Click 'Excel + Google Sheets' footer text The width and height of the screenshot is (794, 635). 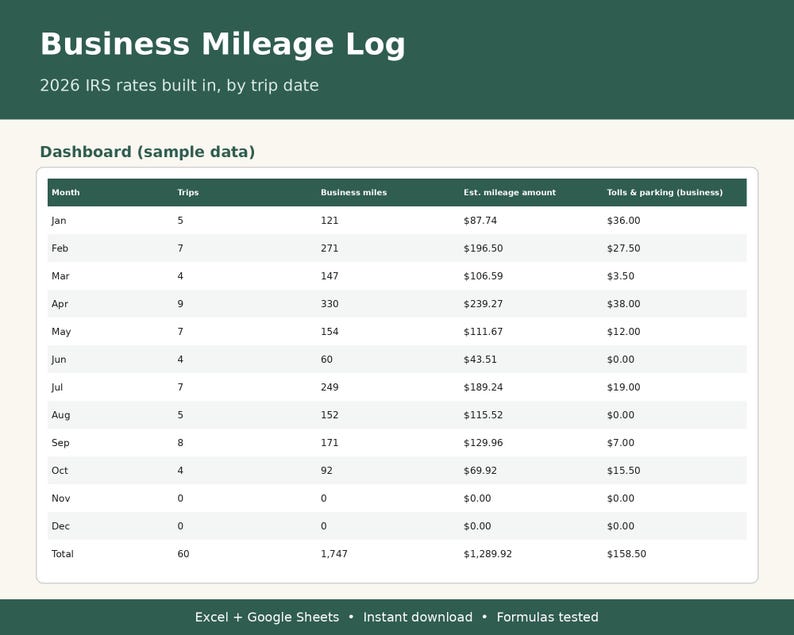click(x=267, y=617)
